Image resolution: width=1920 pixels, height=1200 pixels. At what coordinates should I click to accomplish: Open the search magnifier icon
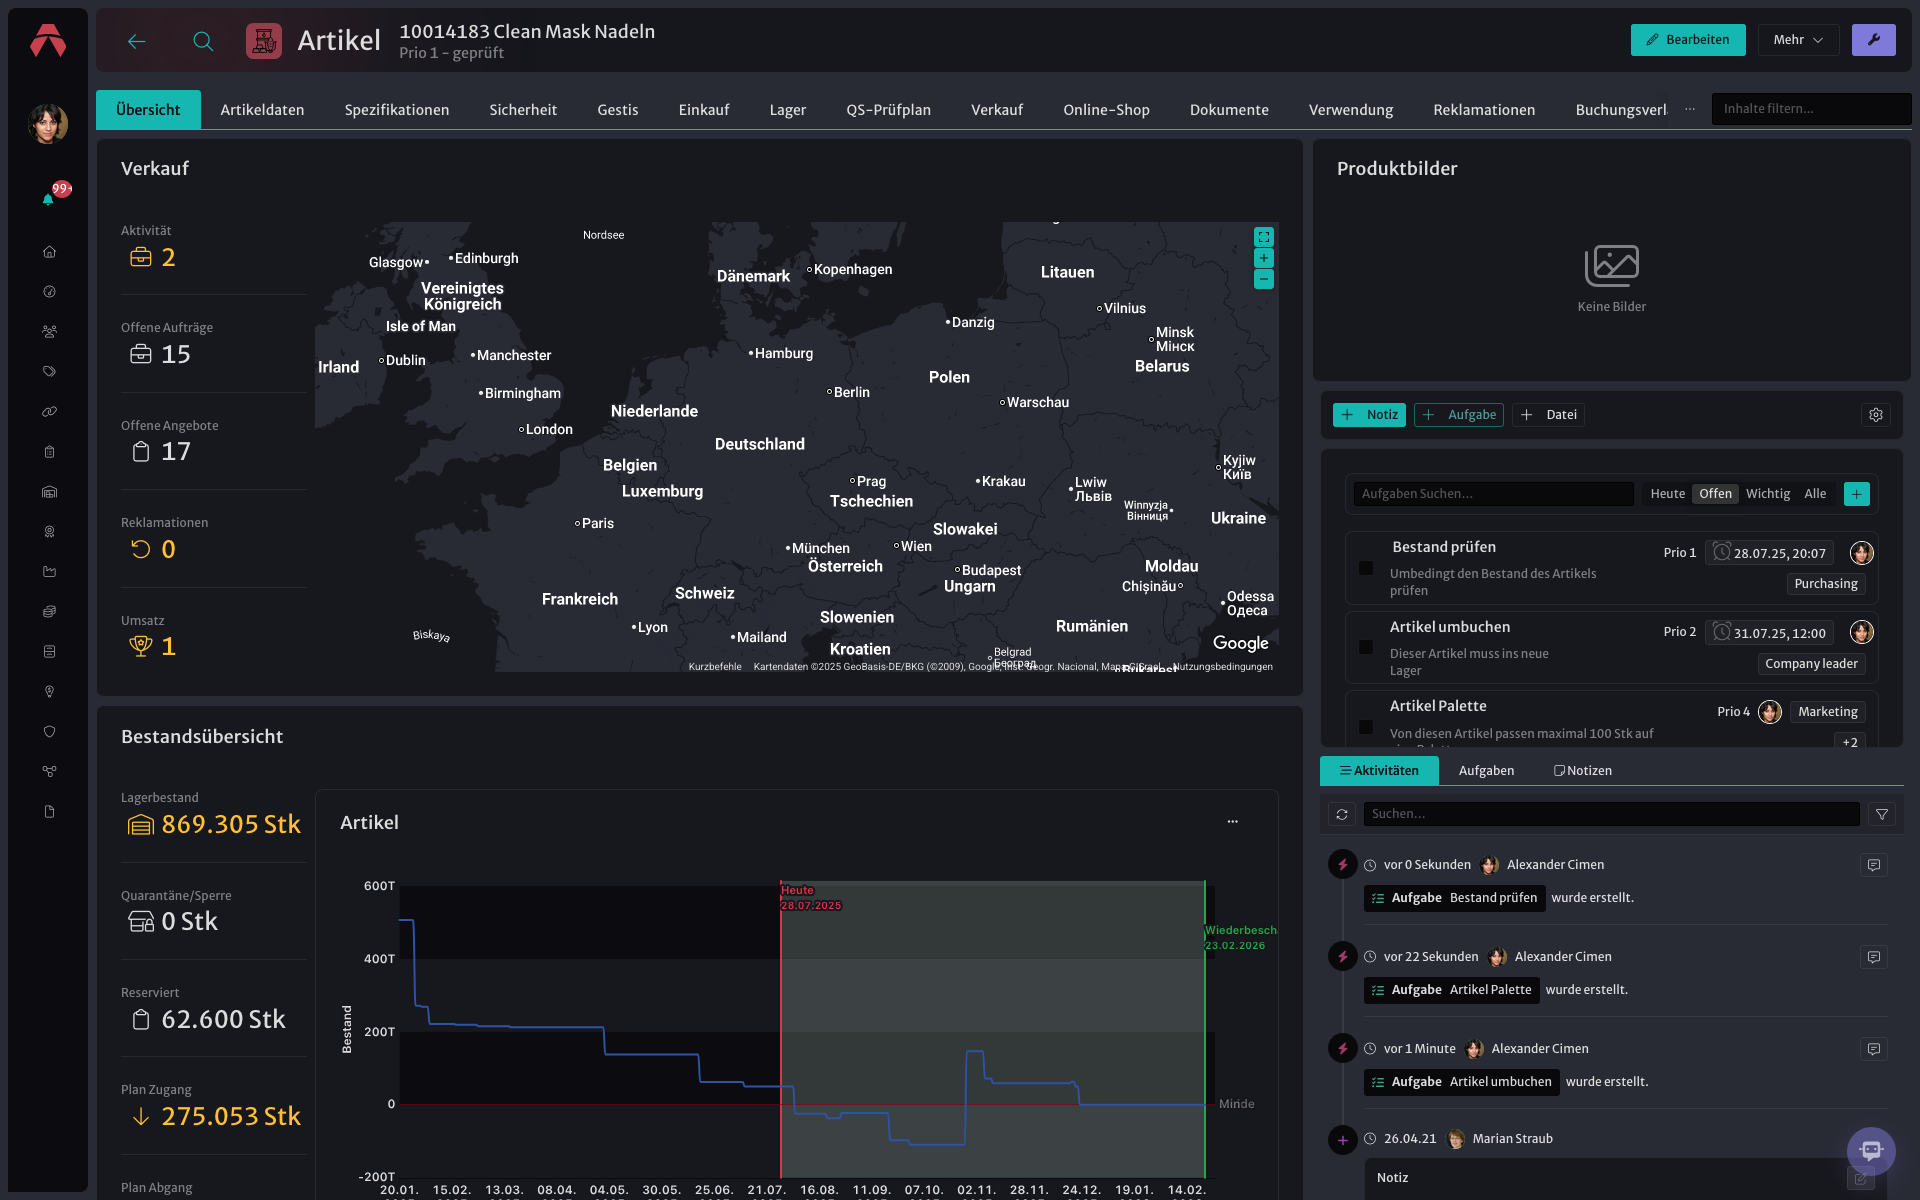click(x=203, y=41)
